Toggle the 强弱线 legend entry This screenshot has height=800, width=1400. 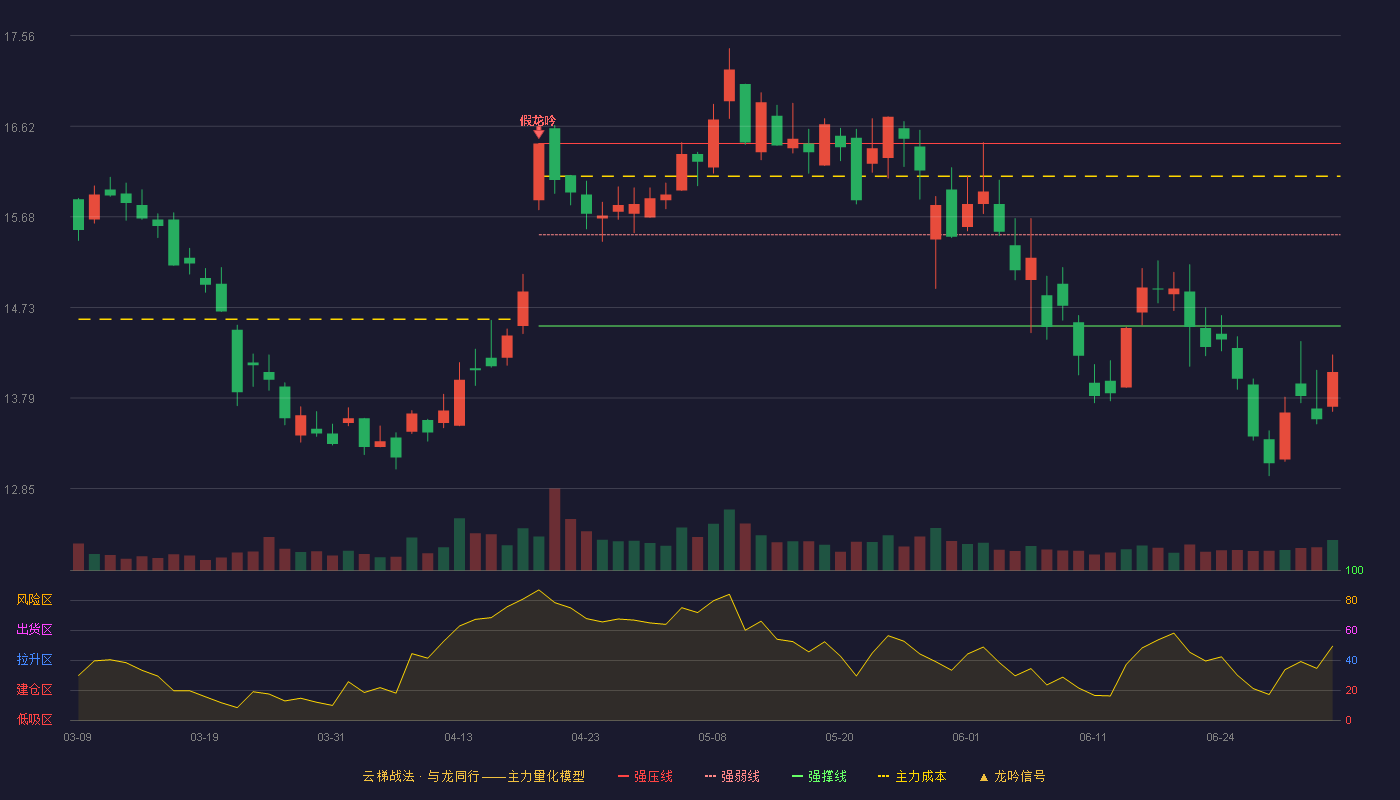coord(732,776)
